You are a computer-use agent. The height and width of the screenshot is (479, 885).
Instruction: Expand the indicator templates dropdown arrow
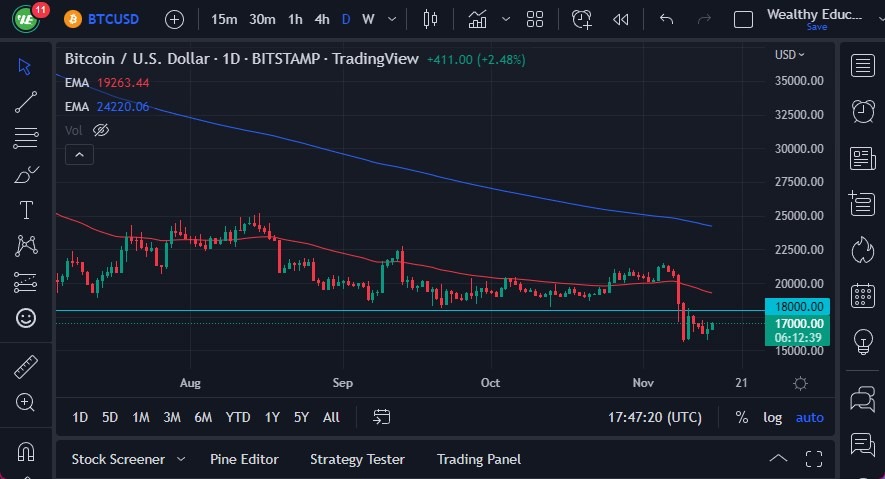click(x=506, y=20)
